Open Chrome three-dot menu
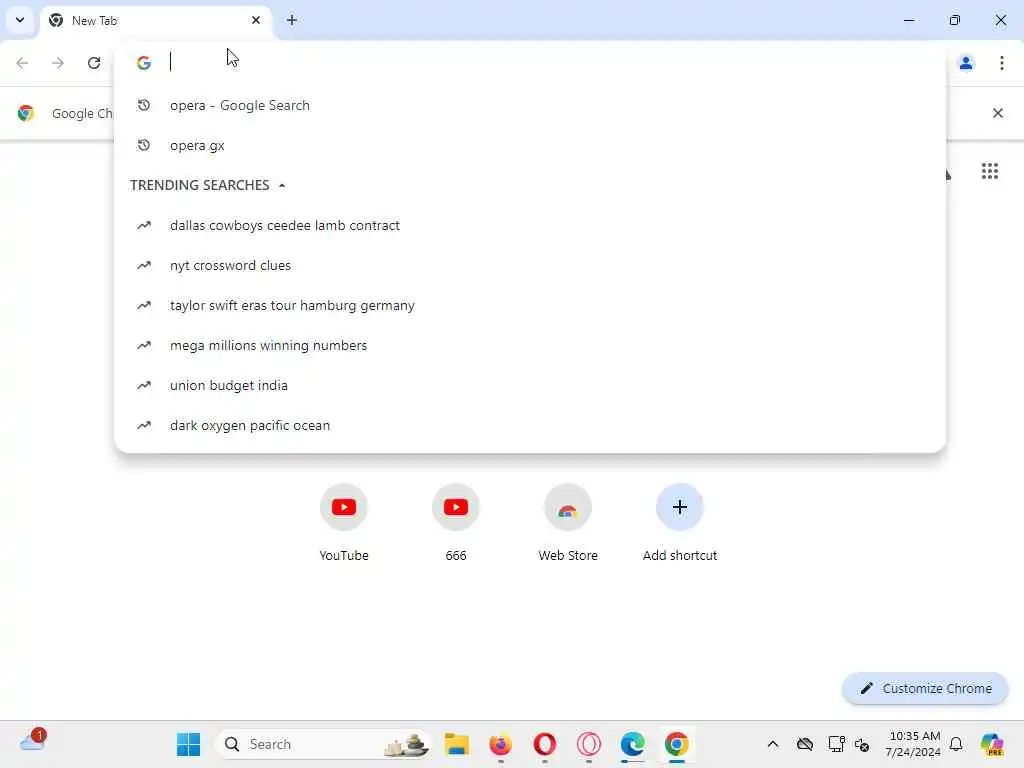The height and width of the screenshot is (768, 1024). (x=1002, y=63)
